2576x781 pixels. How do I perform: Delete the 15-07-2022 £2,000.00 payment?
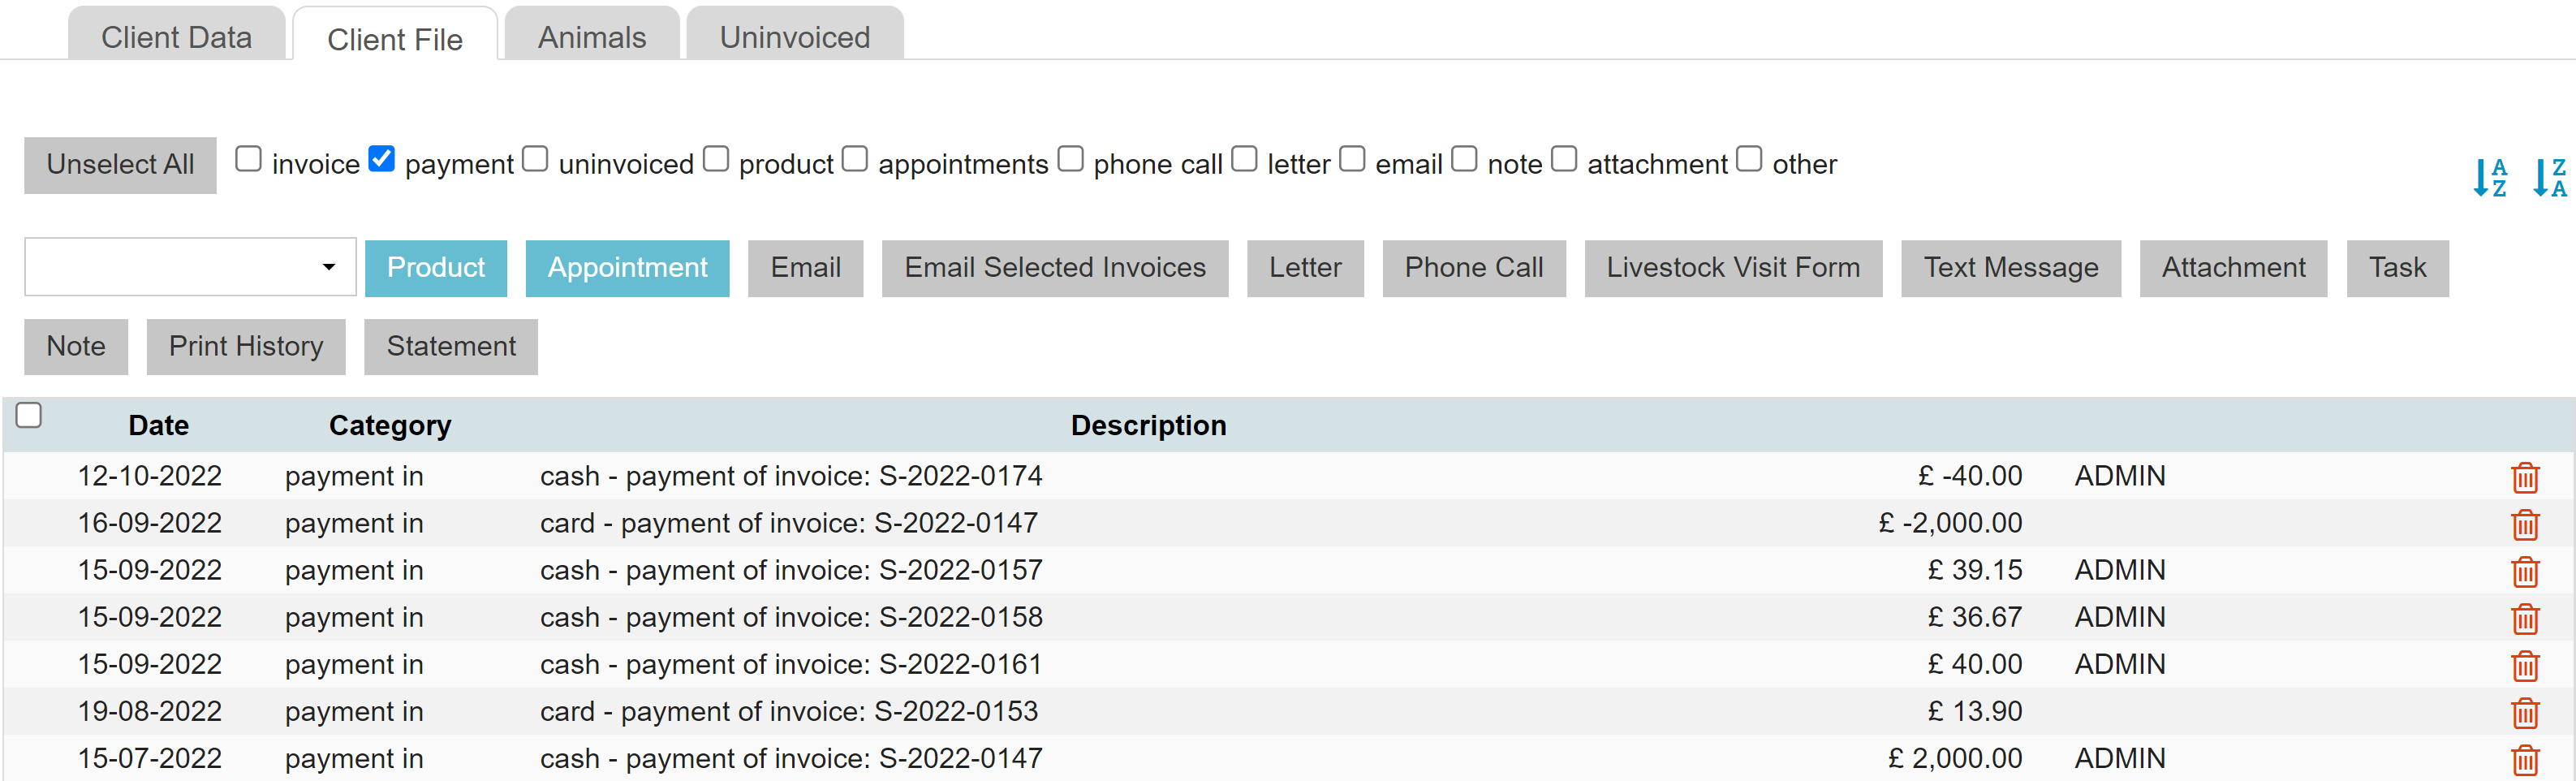pyautogui.click(x=2524, y=758)
